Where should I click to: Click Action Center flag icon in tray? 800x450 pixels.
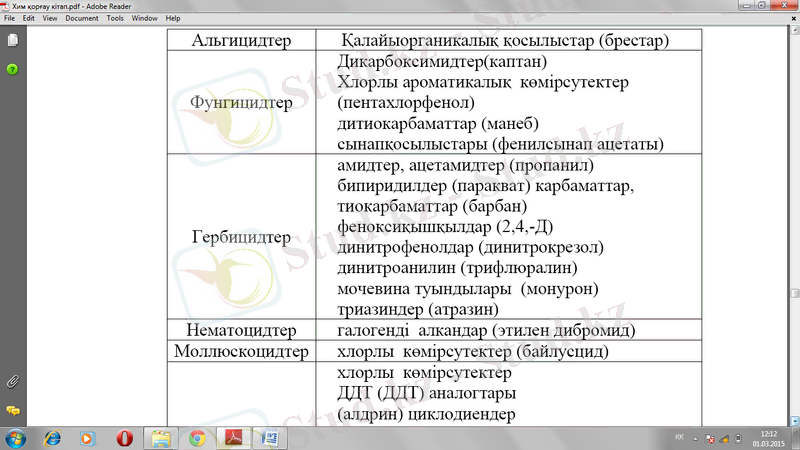(x=710, y=439)
